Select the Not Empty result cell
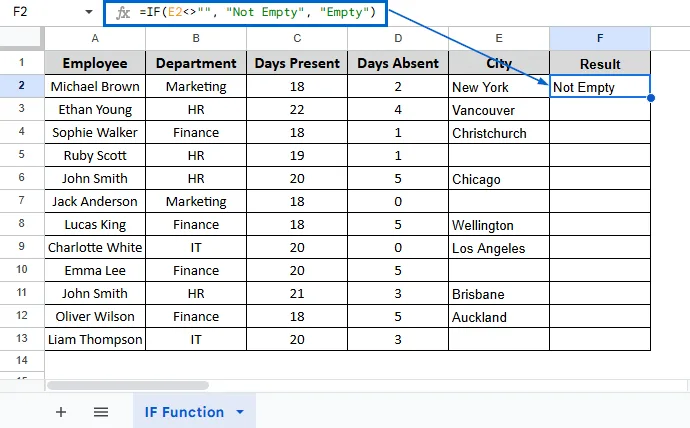This screenshot has width=690, height=428. (x=600, y=86)
